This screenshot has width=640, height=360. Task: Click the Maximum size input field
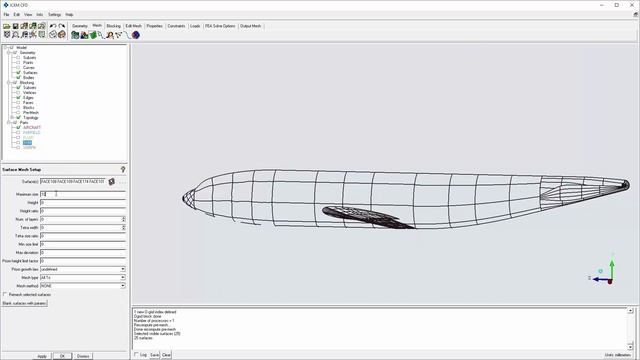coord(83,194)
